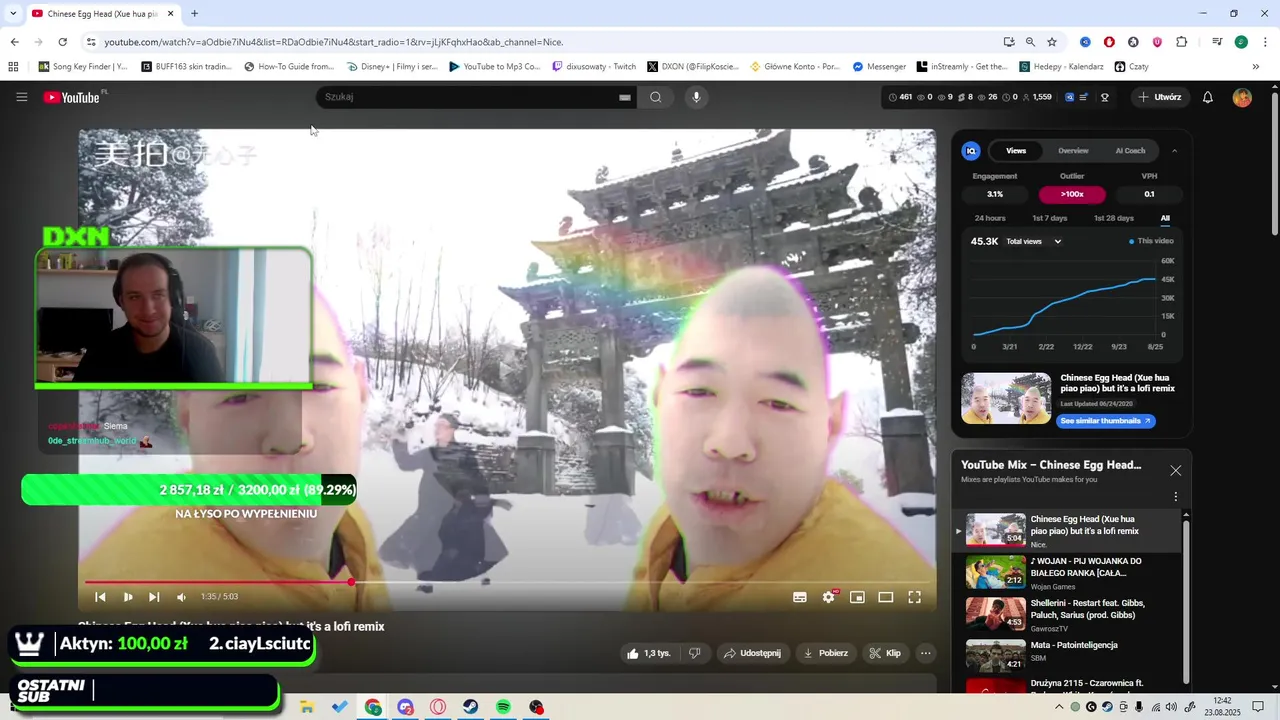
Task: Click the >100x outlier badge
Action: pos(1072,194)
